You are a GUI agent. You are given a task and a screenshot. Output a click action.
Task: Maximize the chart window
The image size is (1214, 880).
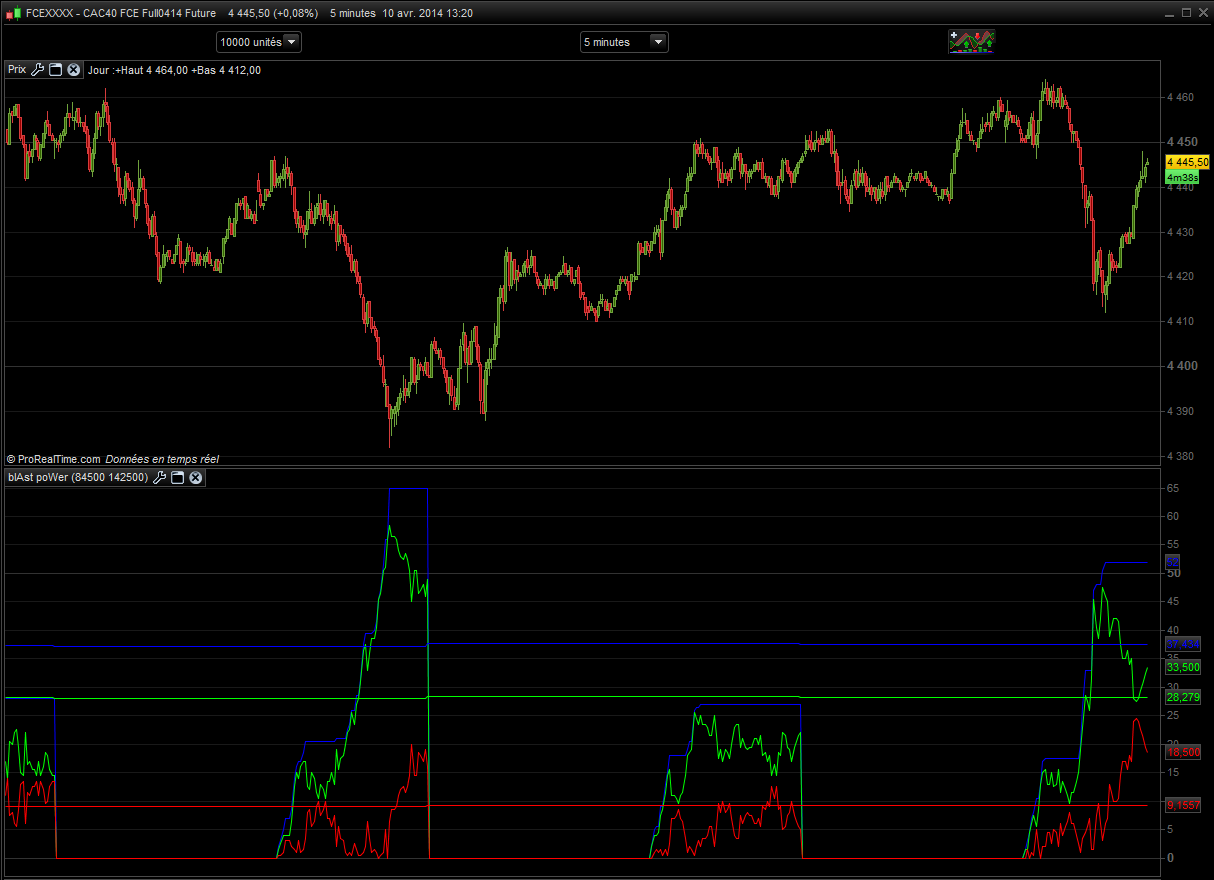1187,14
